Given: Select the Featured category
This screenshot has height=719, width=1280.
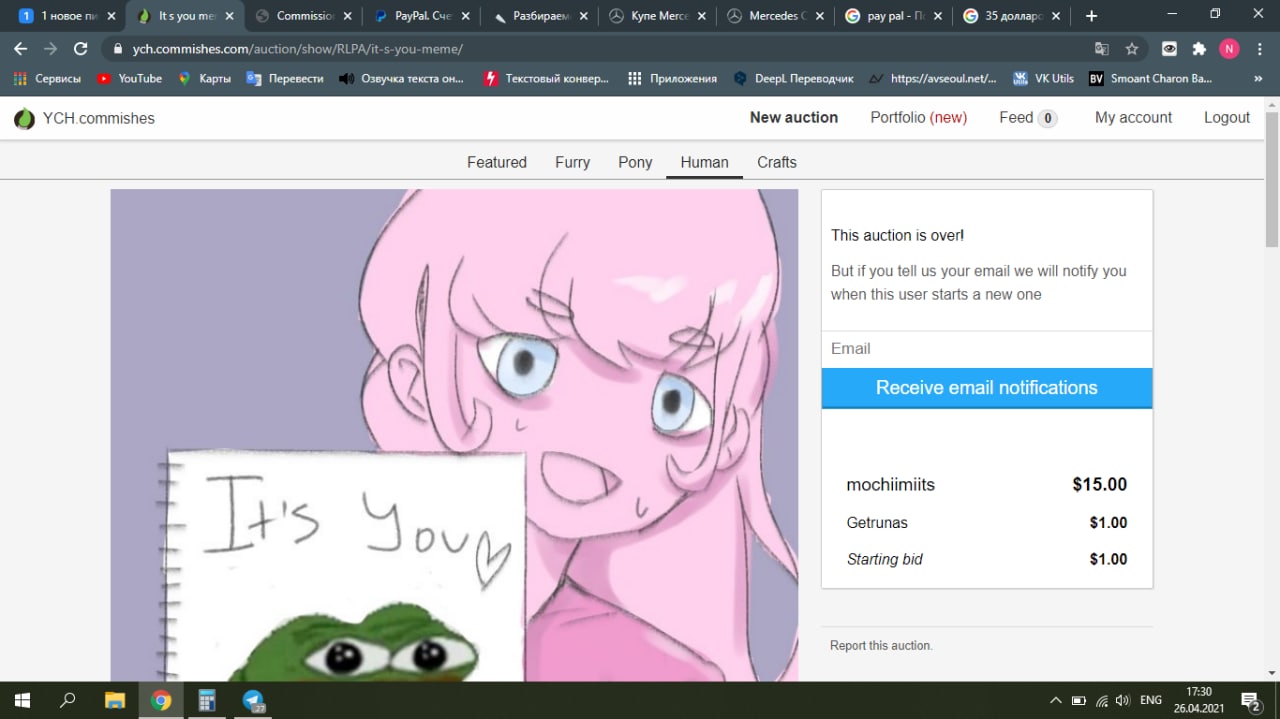Looking at the screenshot, I should (497, 162).
